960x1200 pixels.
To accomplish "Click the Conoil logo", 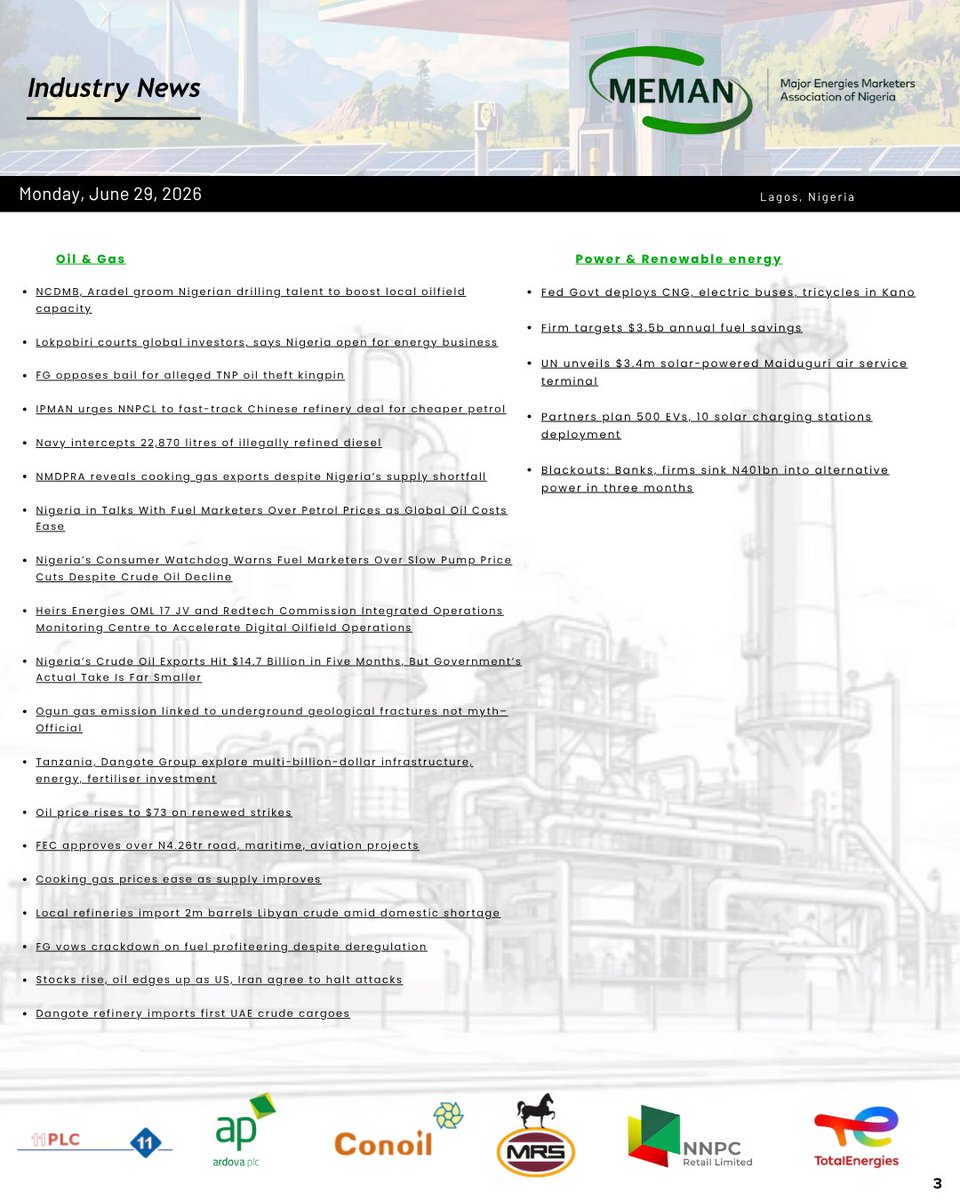I will [x=397, y=1131].
